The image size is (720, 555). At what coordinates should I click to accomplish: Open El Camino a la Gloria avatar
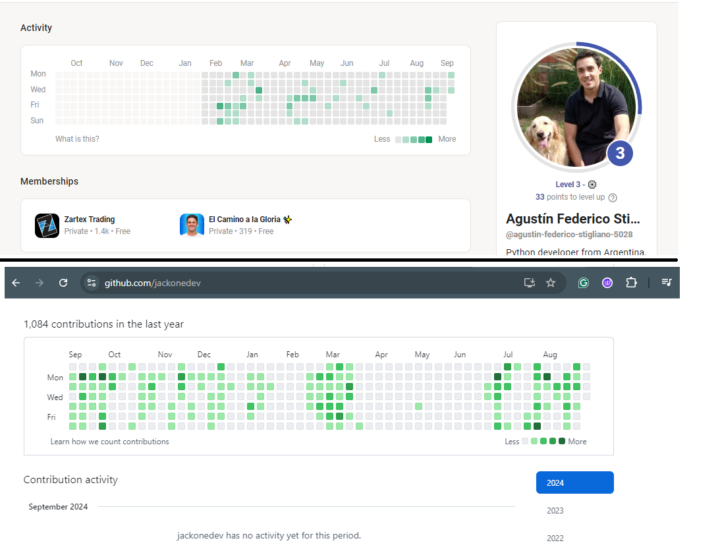[191, 225]
